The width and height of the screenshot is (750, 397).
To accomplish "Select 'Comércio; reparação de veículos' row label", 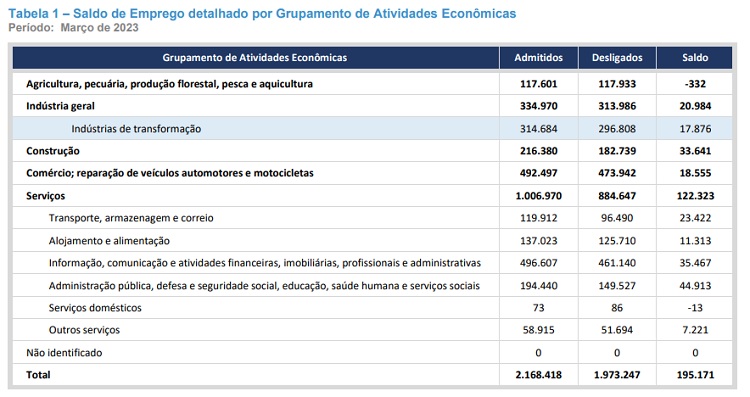I will point(170,173).
